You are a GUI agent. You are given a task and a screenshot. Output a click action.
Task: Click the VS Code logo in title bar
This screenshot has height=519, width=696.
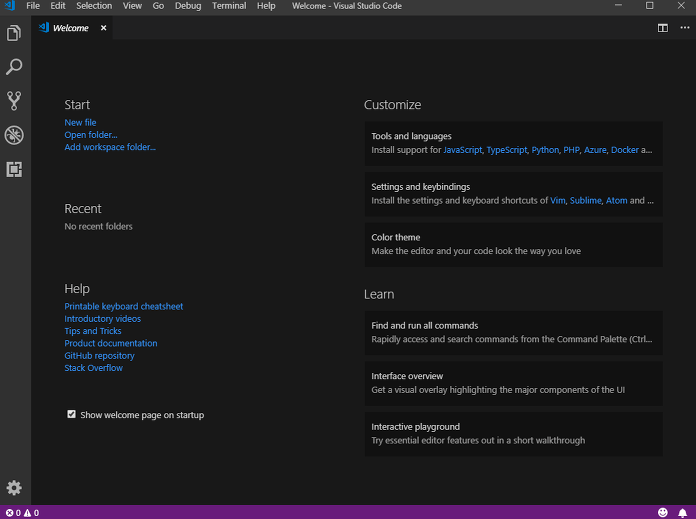(10, 6)
